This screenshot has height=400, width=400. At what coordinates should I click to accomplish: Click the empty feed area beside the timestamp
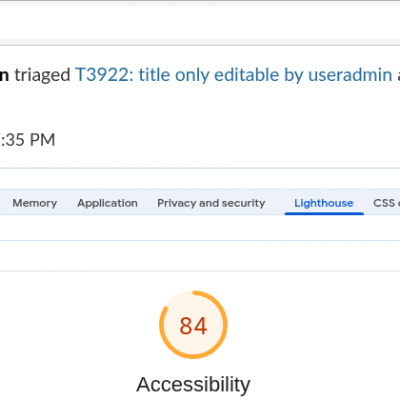[227, 140]
